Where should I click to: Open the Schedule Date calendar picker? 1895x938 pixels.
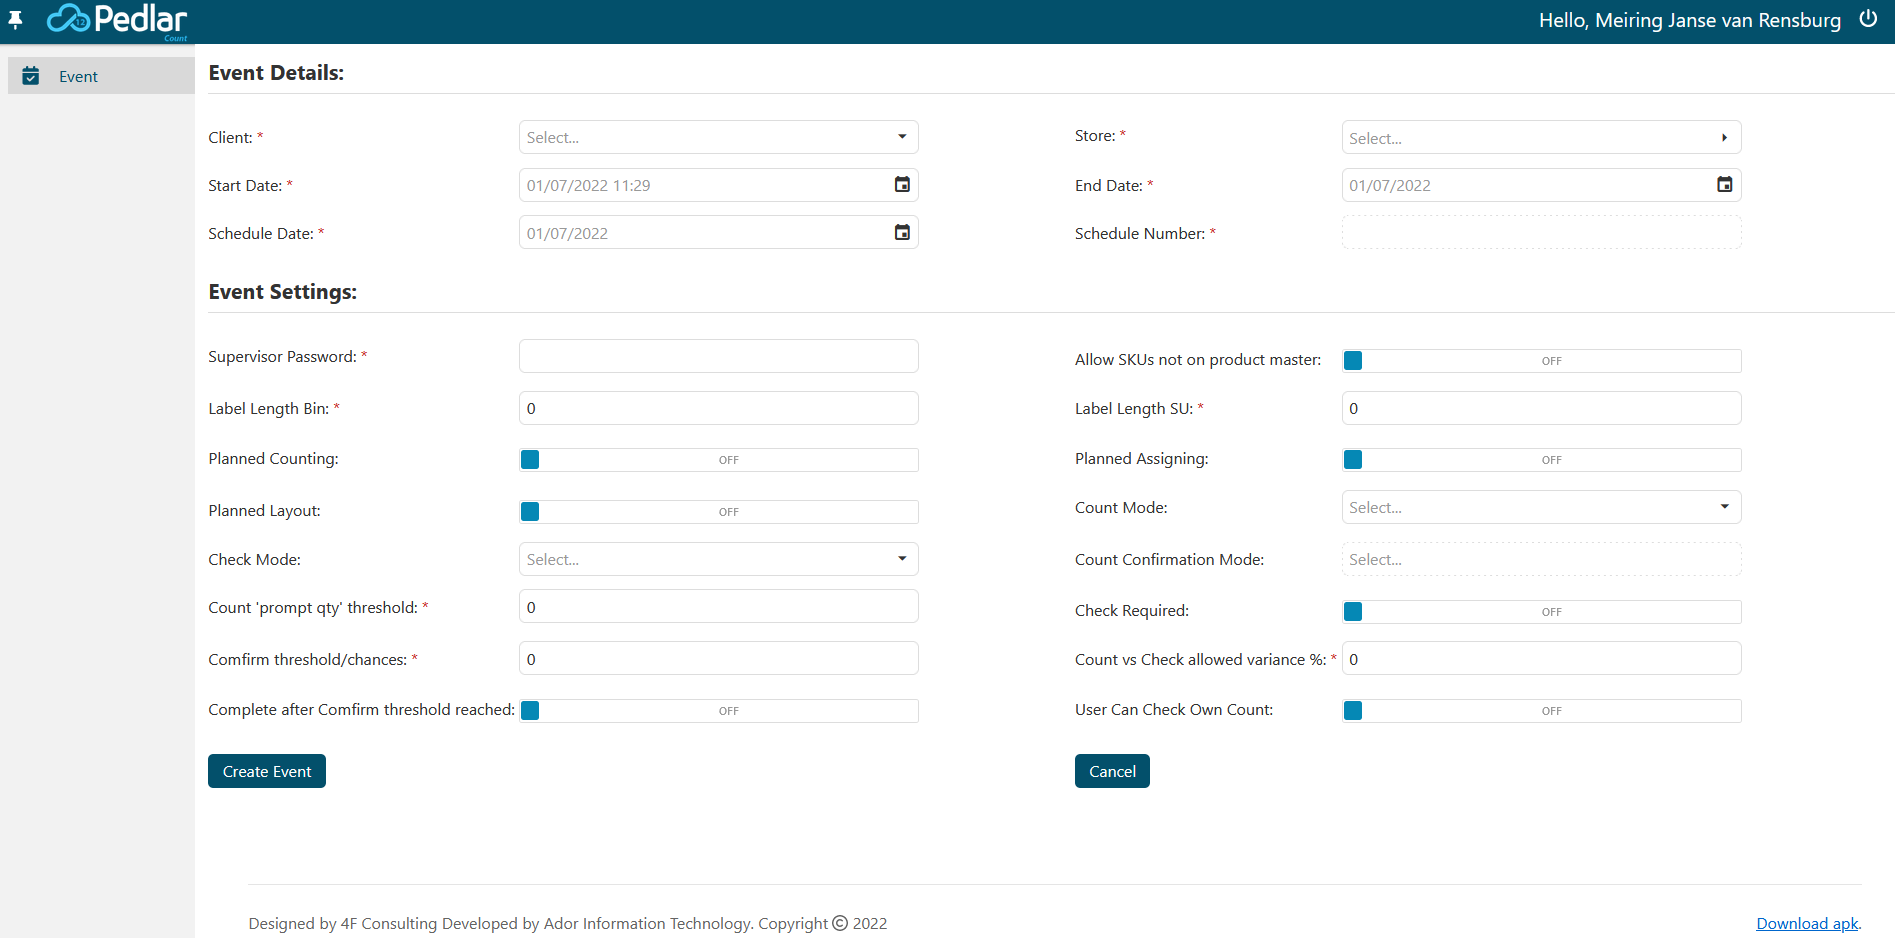[x=902, y=233]
